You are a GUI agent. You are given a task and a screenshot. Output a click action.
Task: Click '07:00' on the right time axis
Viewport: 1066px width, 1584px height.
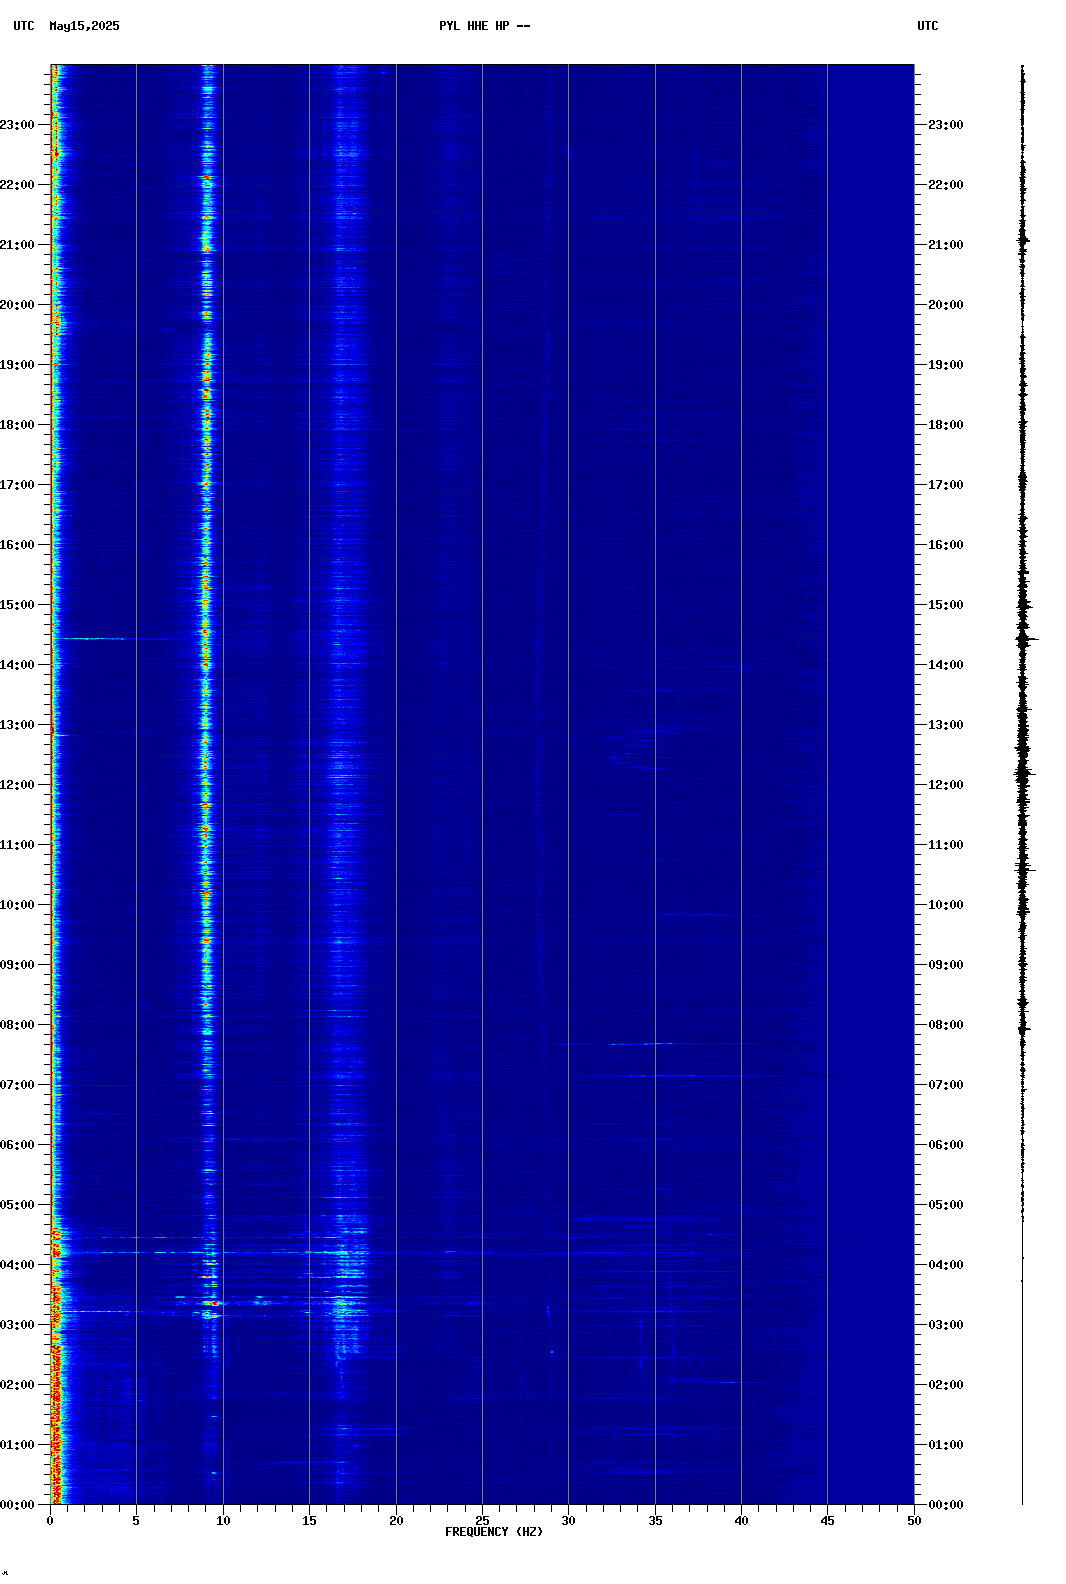coord(946,1085)
